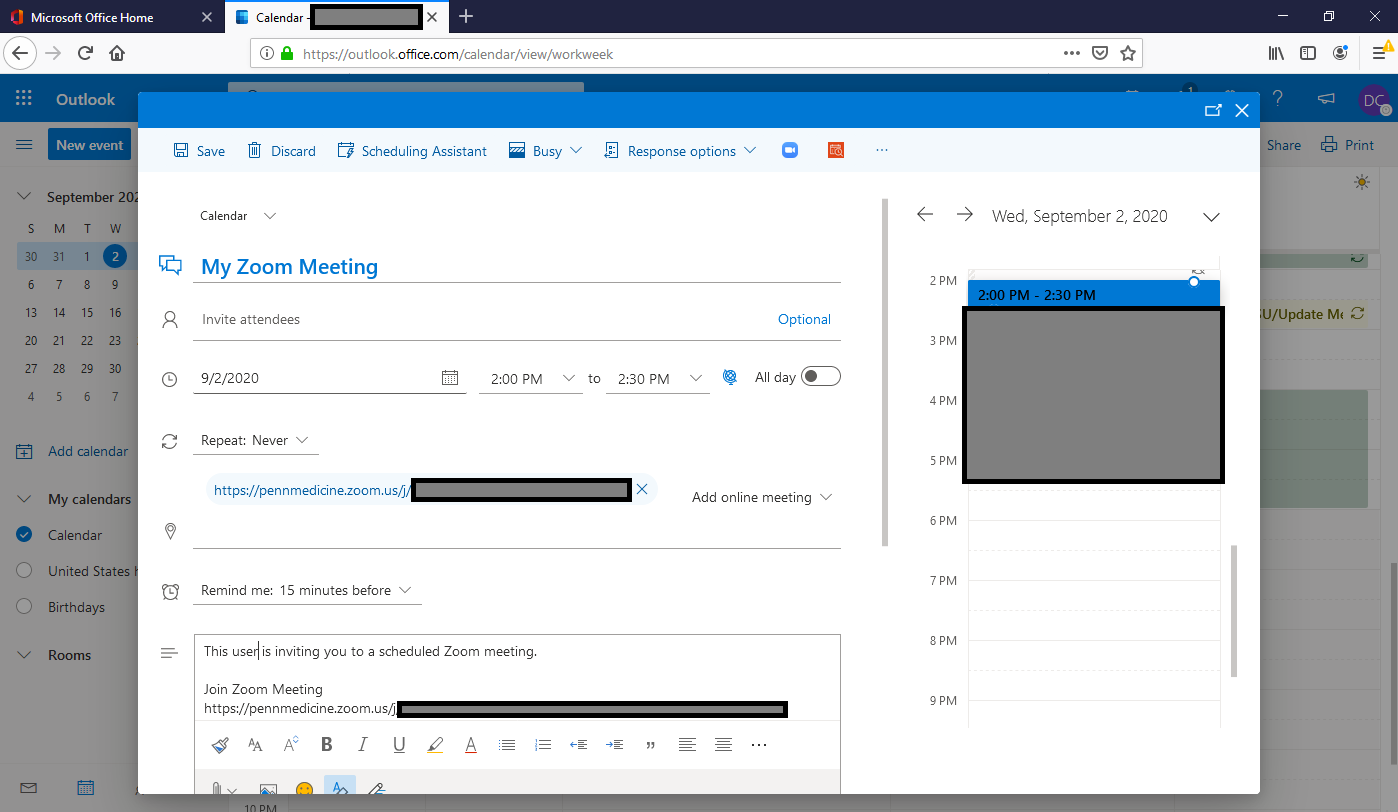Screen dimensions: 1398x812
Task: Click the date picker calendar icon
Action: click(x=450, y=377)
